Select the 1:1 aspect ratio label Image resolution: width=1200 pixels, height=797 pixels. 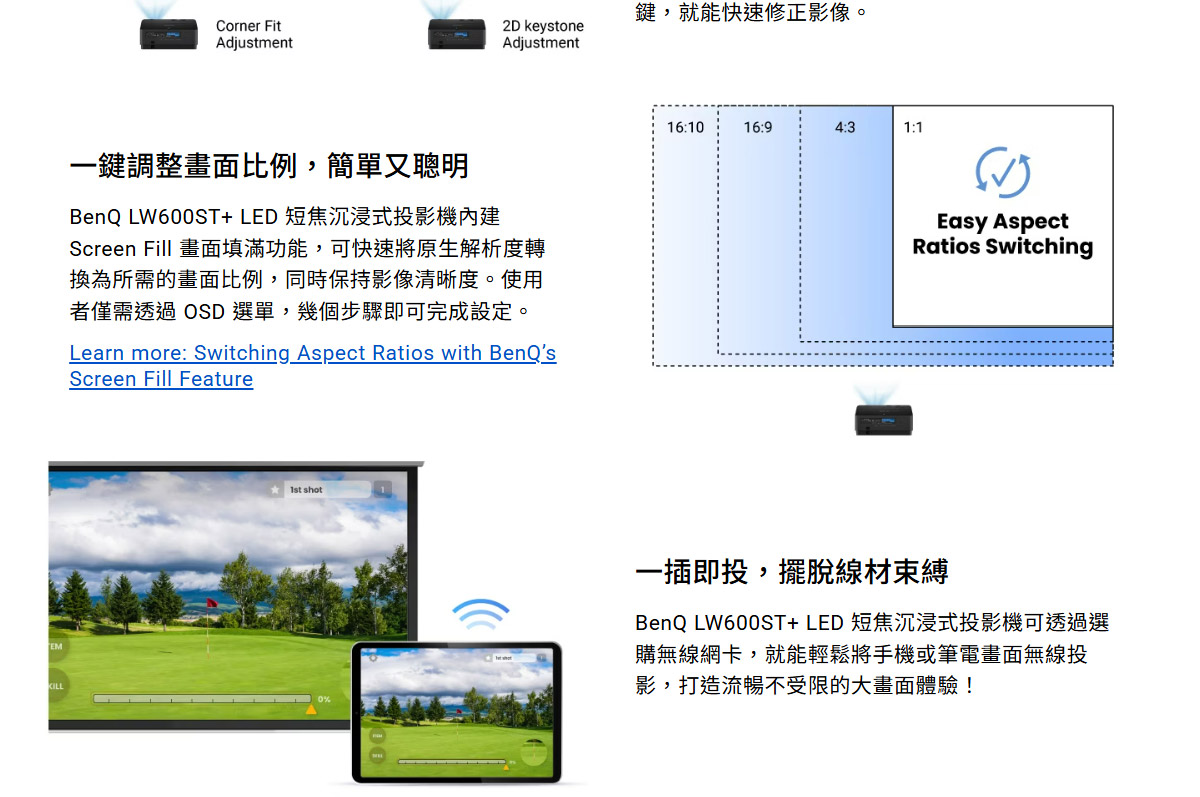click(x=913, y=127)
